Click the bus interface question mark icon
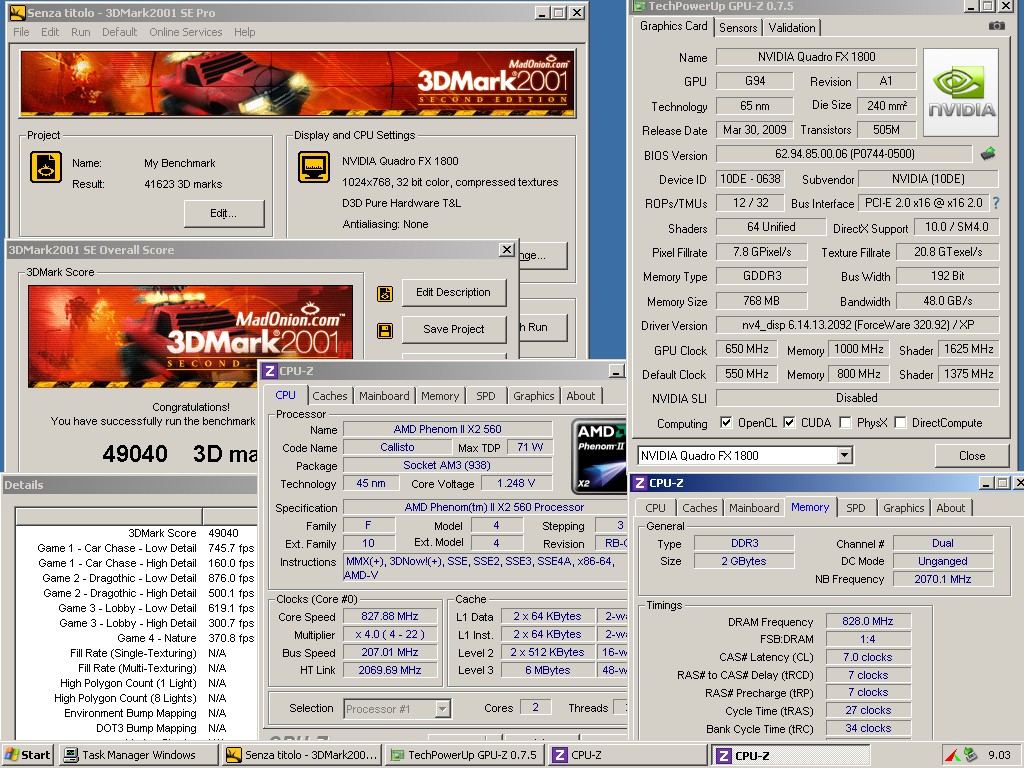Image resolution: width=1024 pixels, height=768 pixels. [996, 203]
